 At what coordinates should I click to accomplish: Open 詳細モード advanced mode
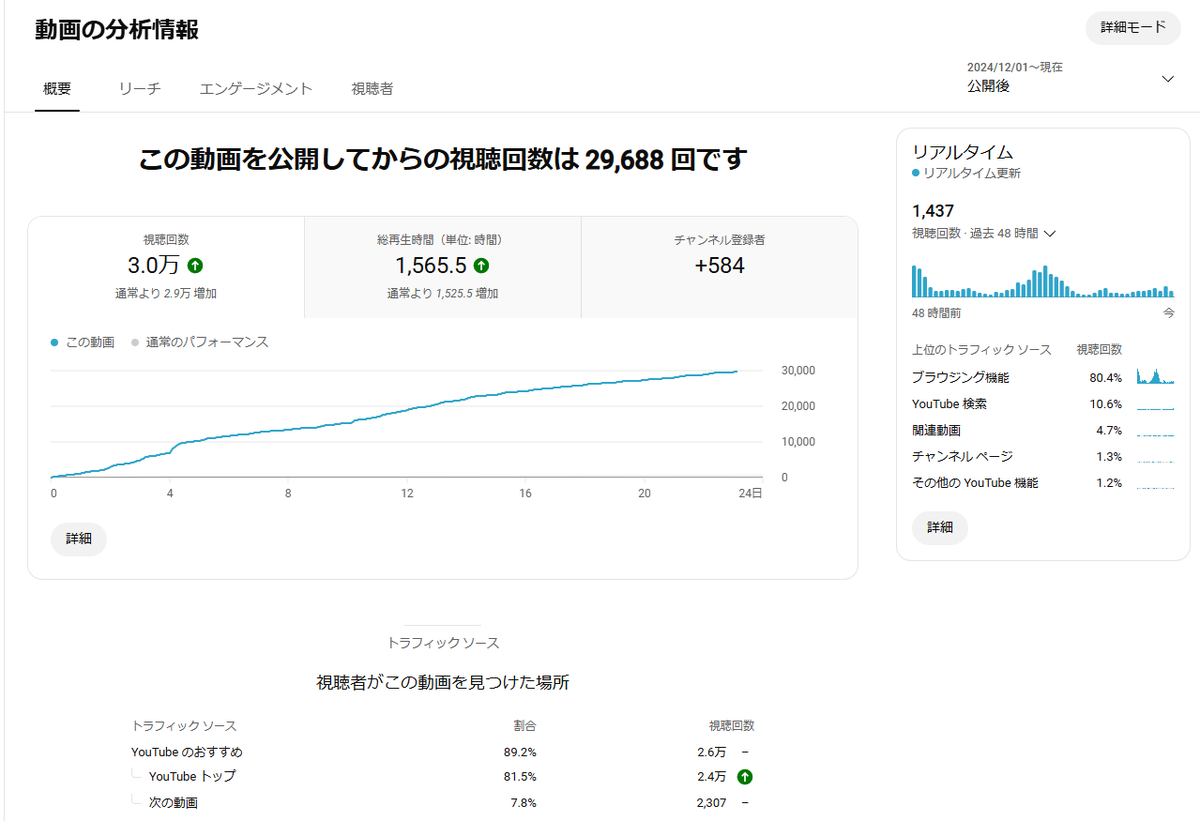1133,27
